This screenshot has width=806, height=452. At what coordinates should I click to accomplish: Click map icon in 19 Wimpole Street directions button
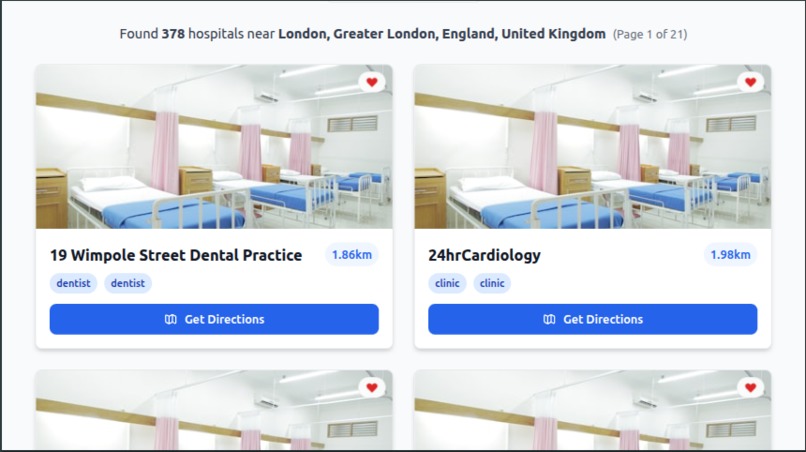coord(171,319)
